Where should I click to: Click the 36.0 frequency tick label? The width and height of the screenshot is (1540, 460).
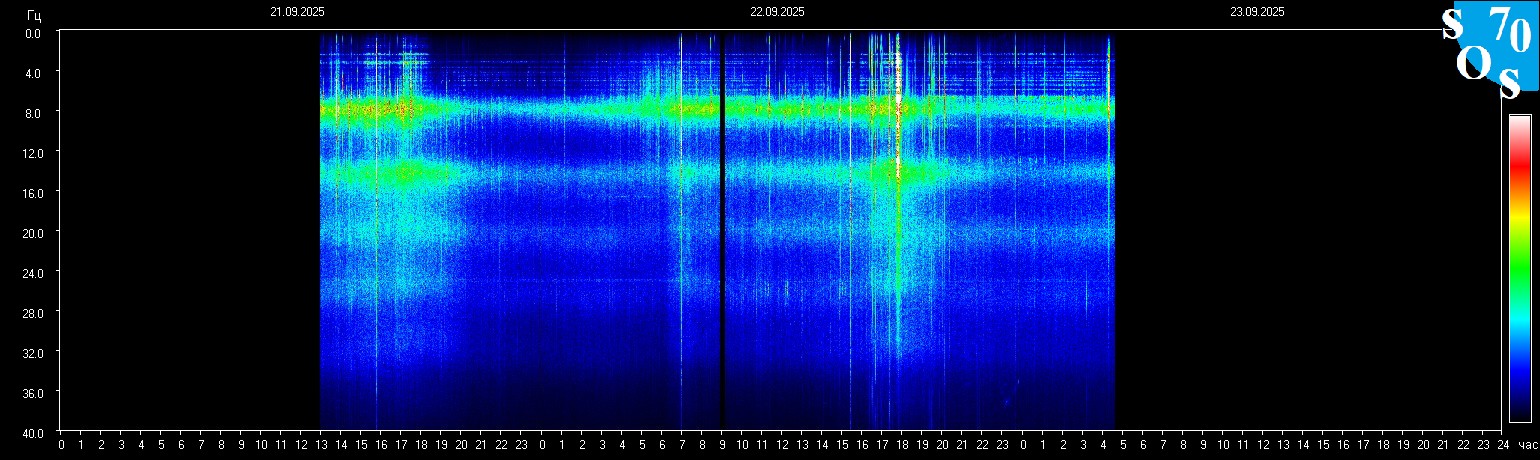click(x=33, y=392)
